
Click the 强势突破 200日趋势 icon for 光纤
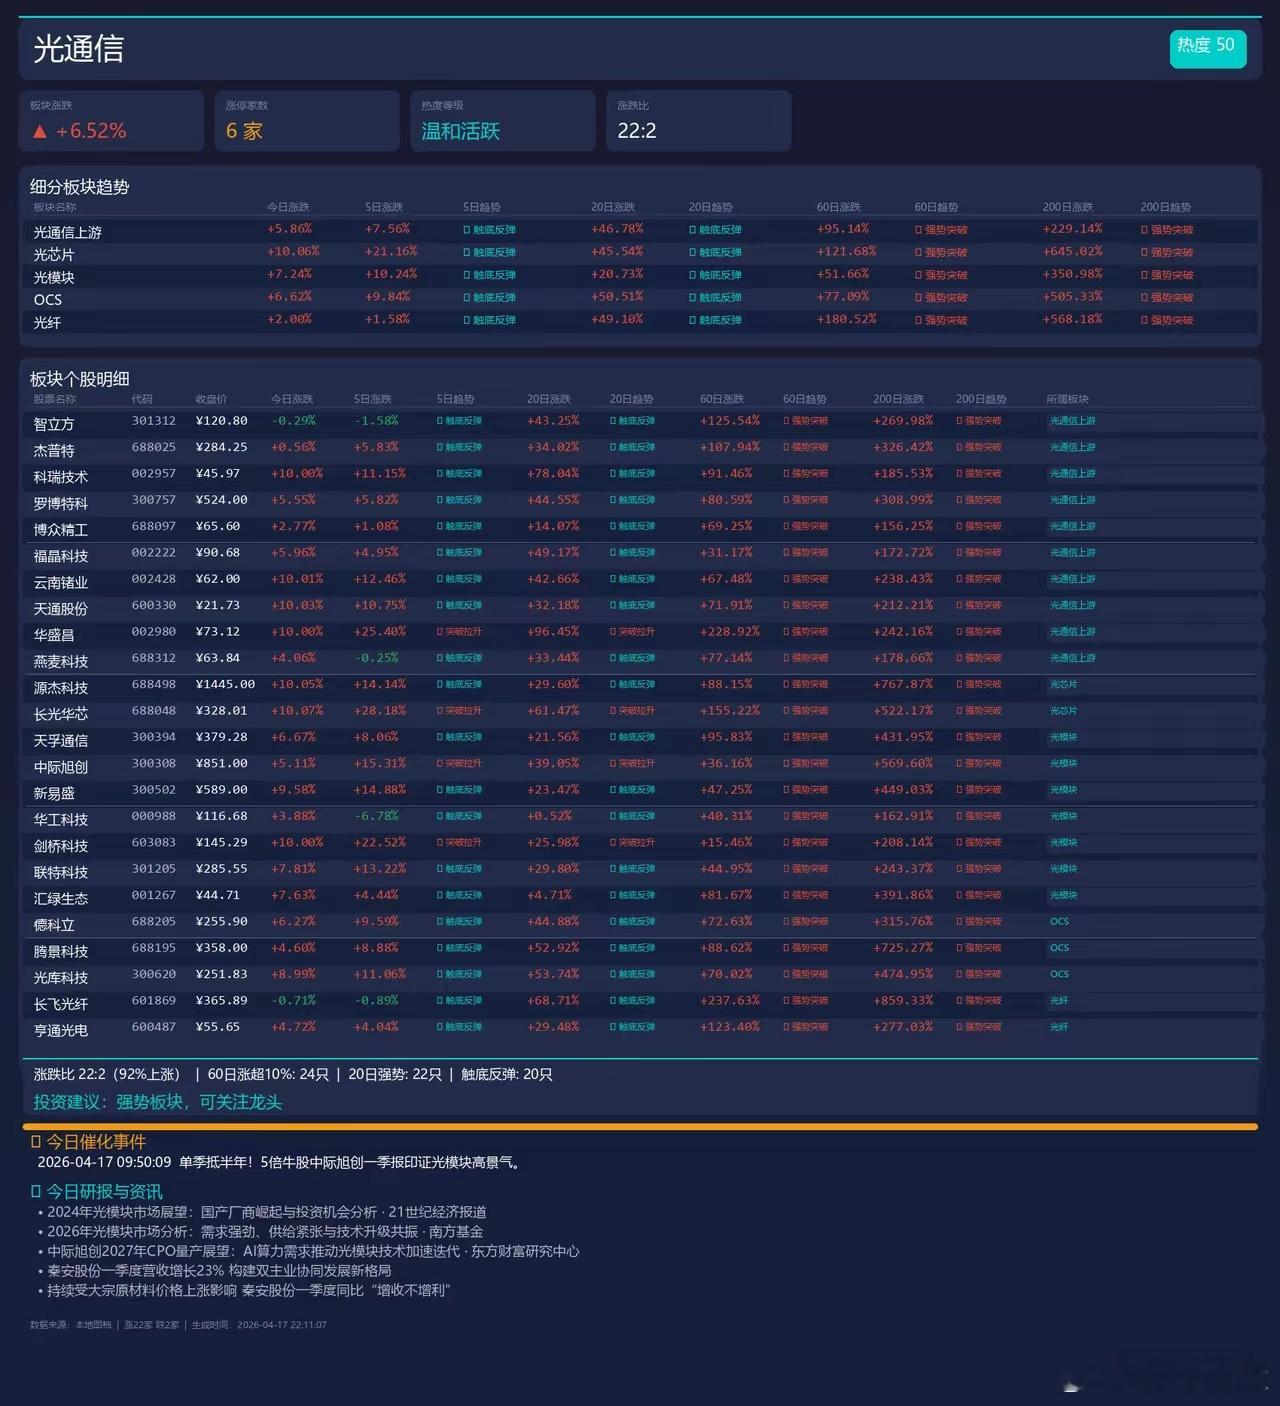click(x=1168, y=320)
